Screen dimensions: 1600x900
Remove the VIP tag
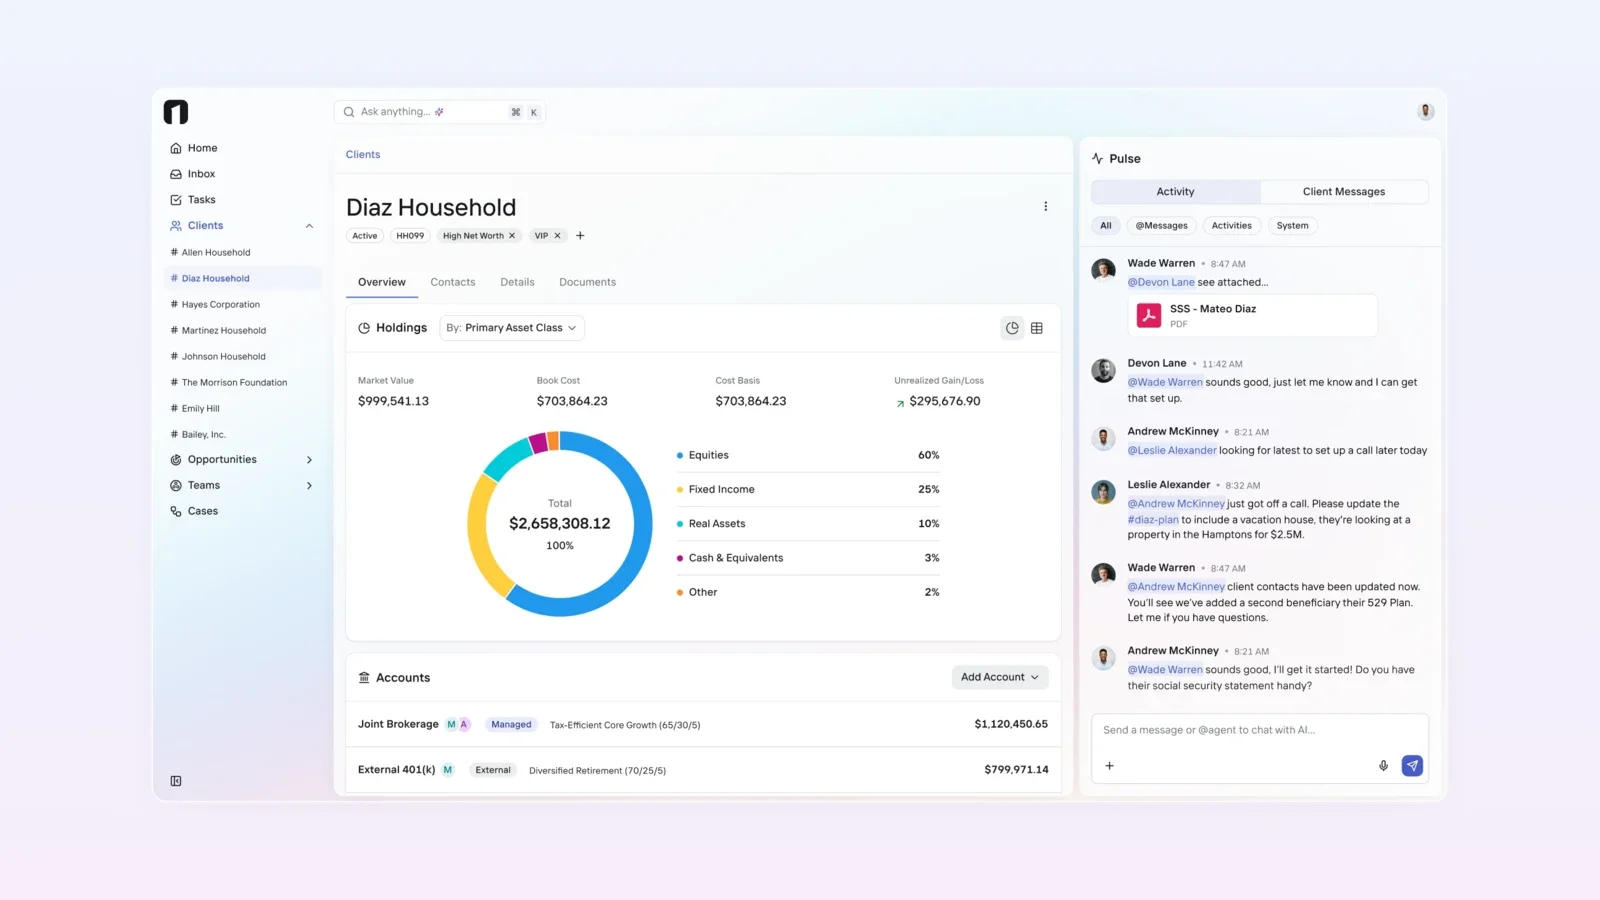point(557,236)
